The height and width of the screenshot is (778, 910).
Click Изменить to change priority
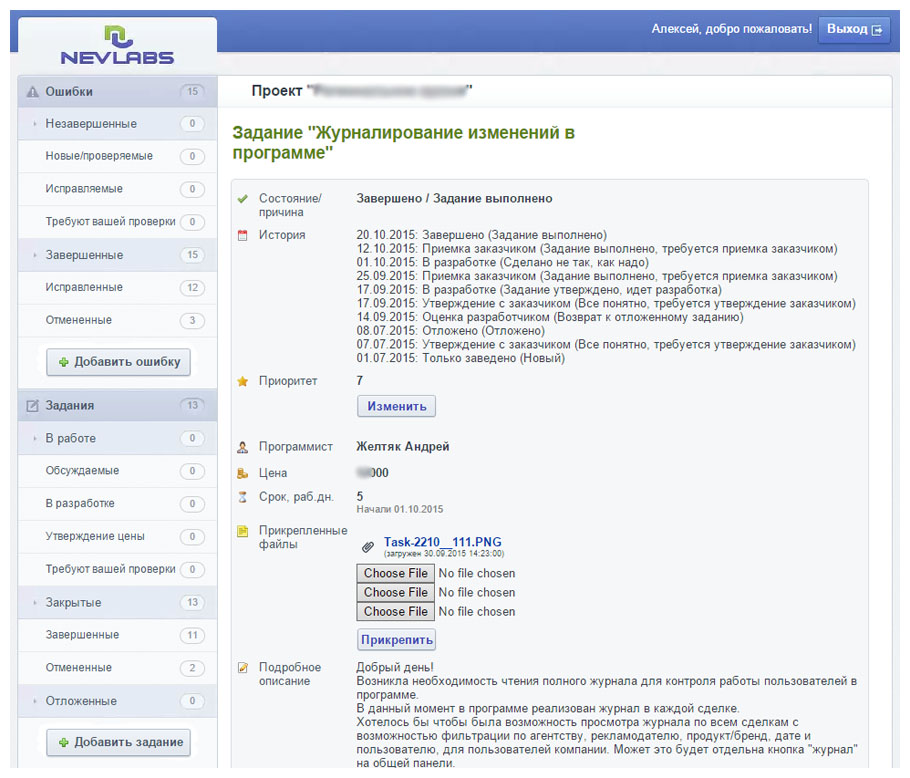pyautogui.click(x=396, y=406)
